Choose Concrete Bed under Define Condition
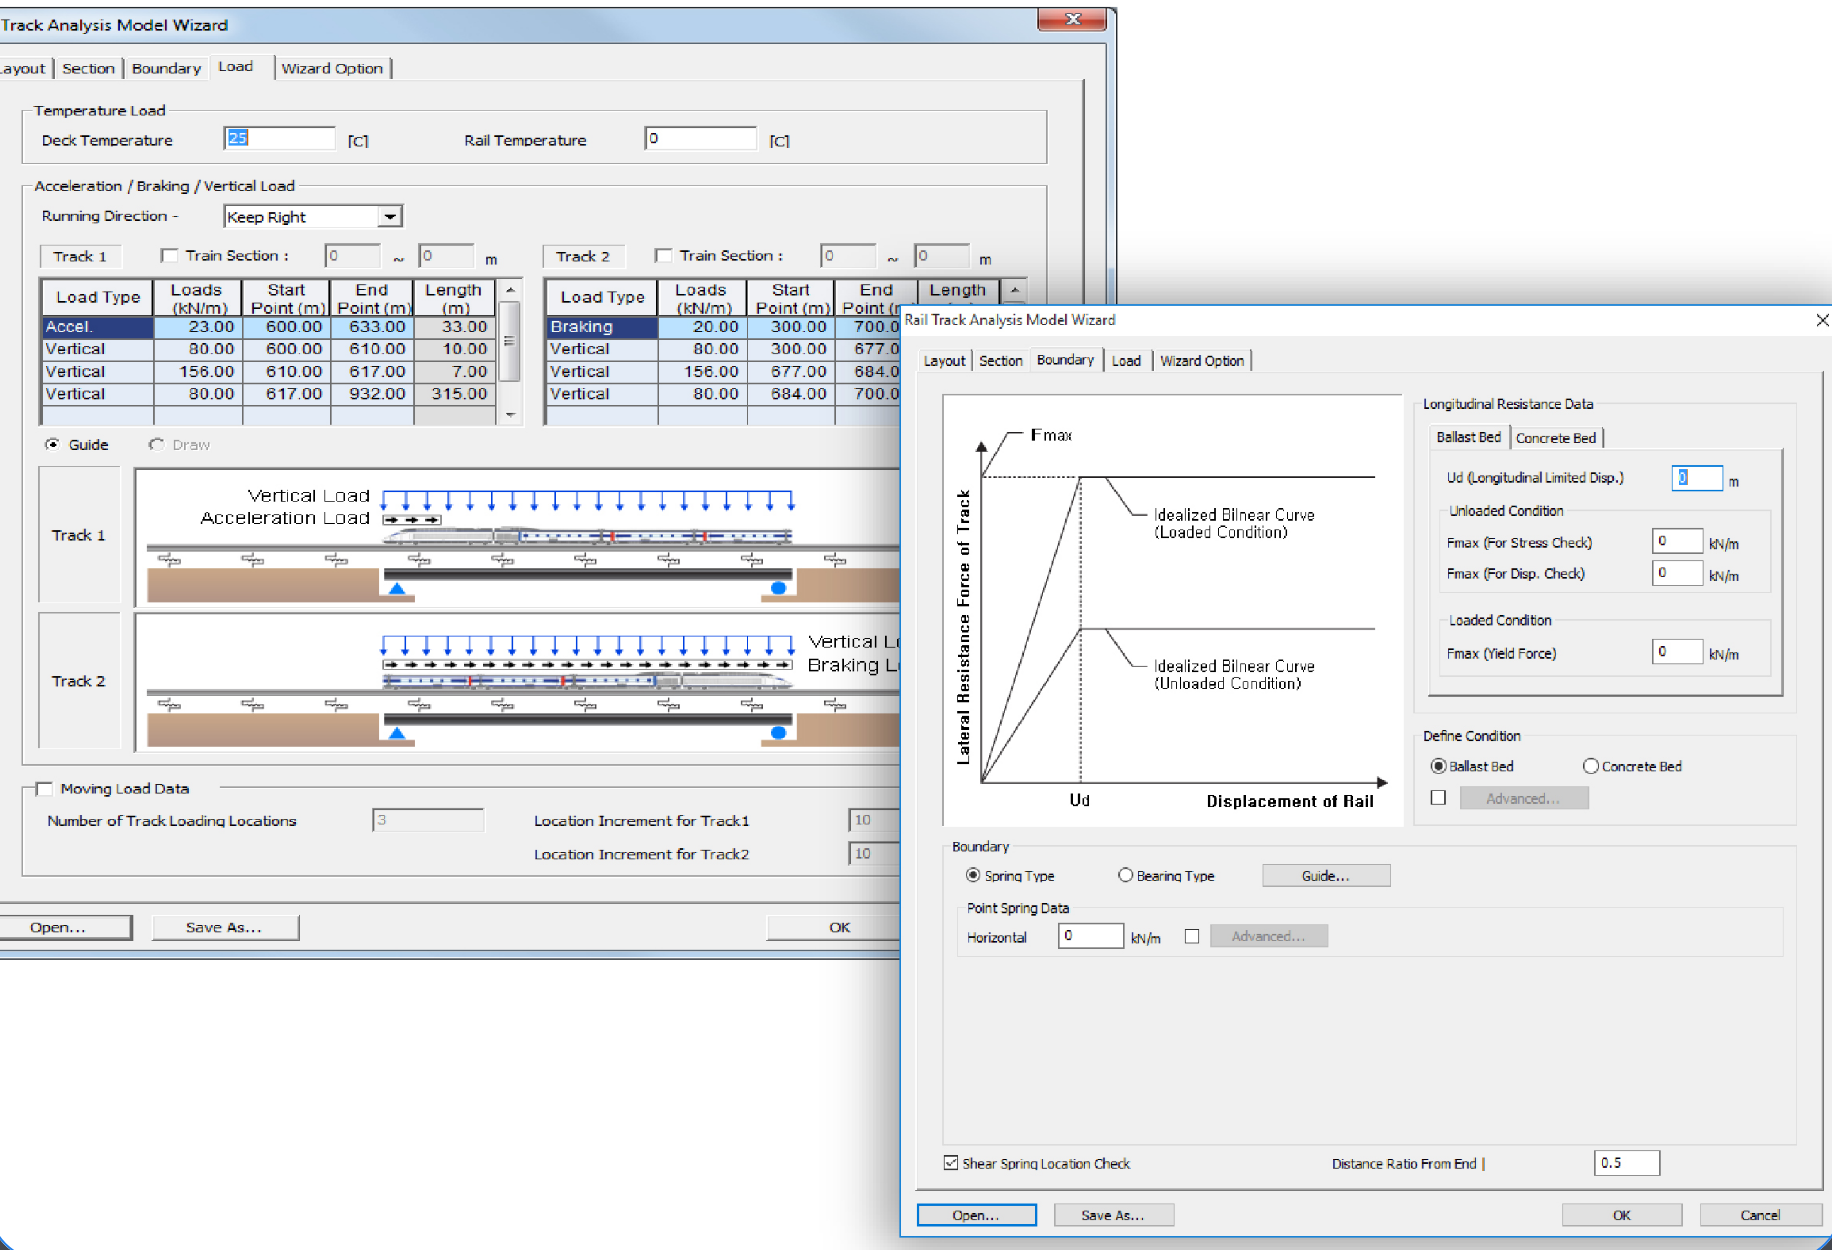 [x=1590, y=766]
